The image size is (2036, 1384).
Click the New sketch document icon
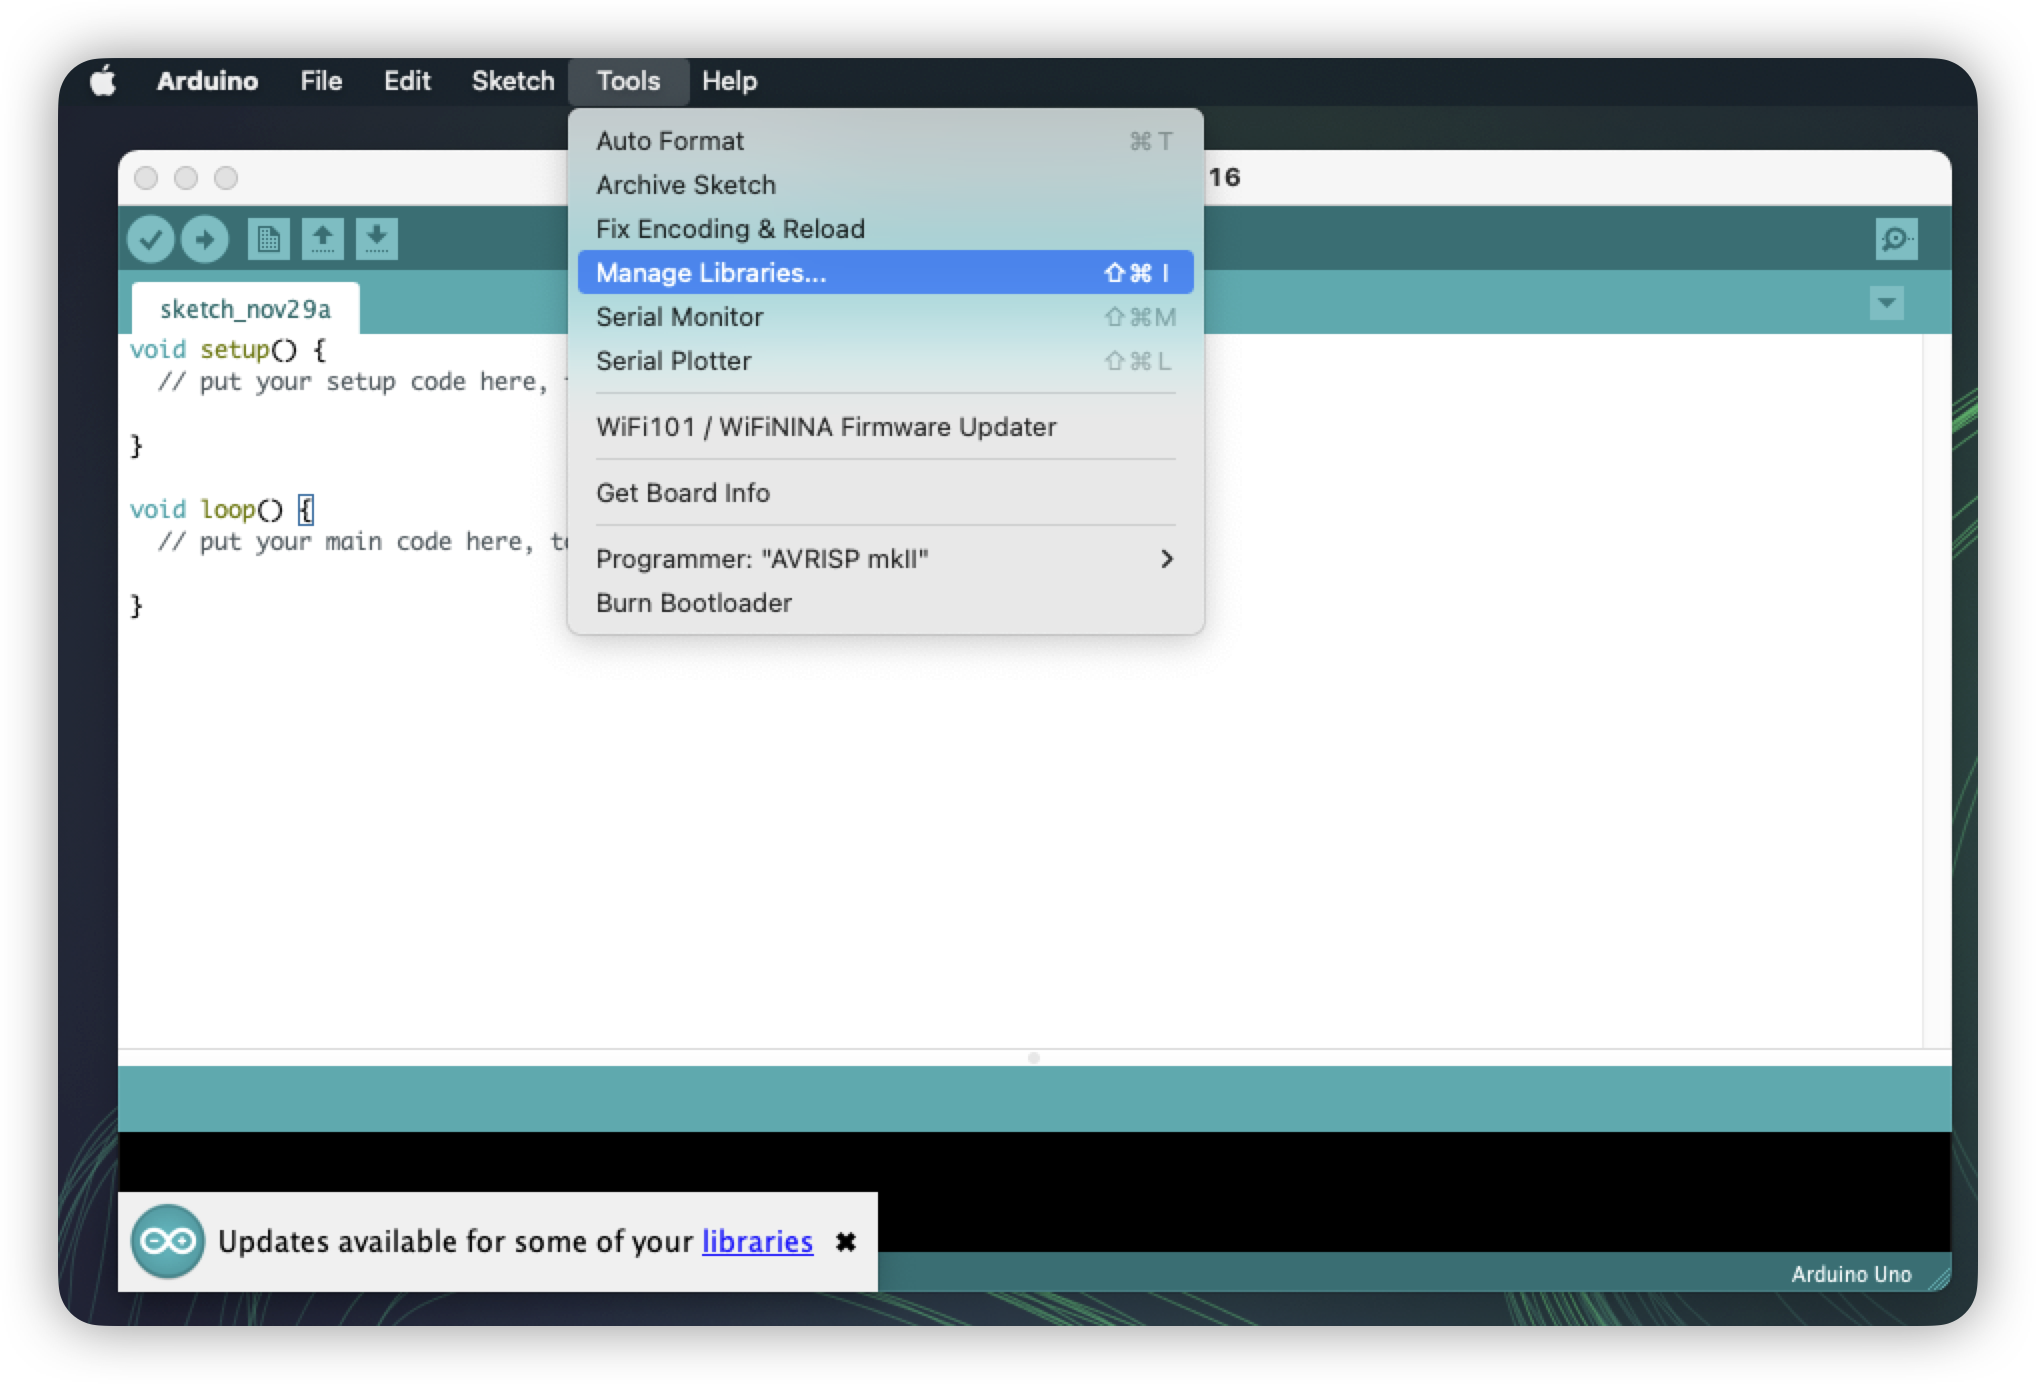tap(268, 240)
